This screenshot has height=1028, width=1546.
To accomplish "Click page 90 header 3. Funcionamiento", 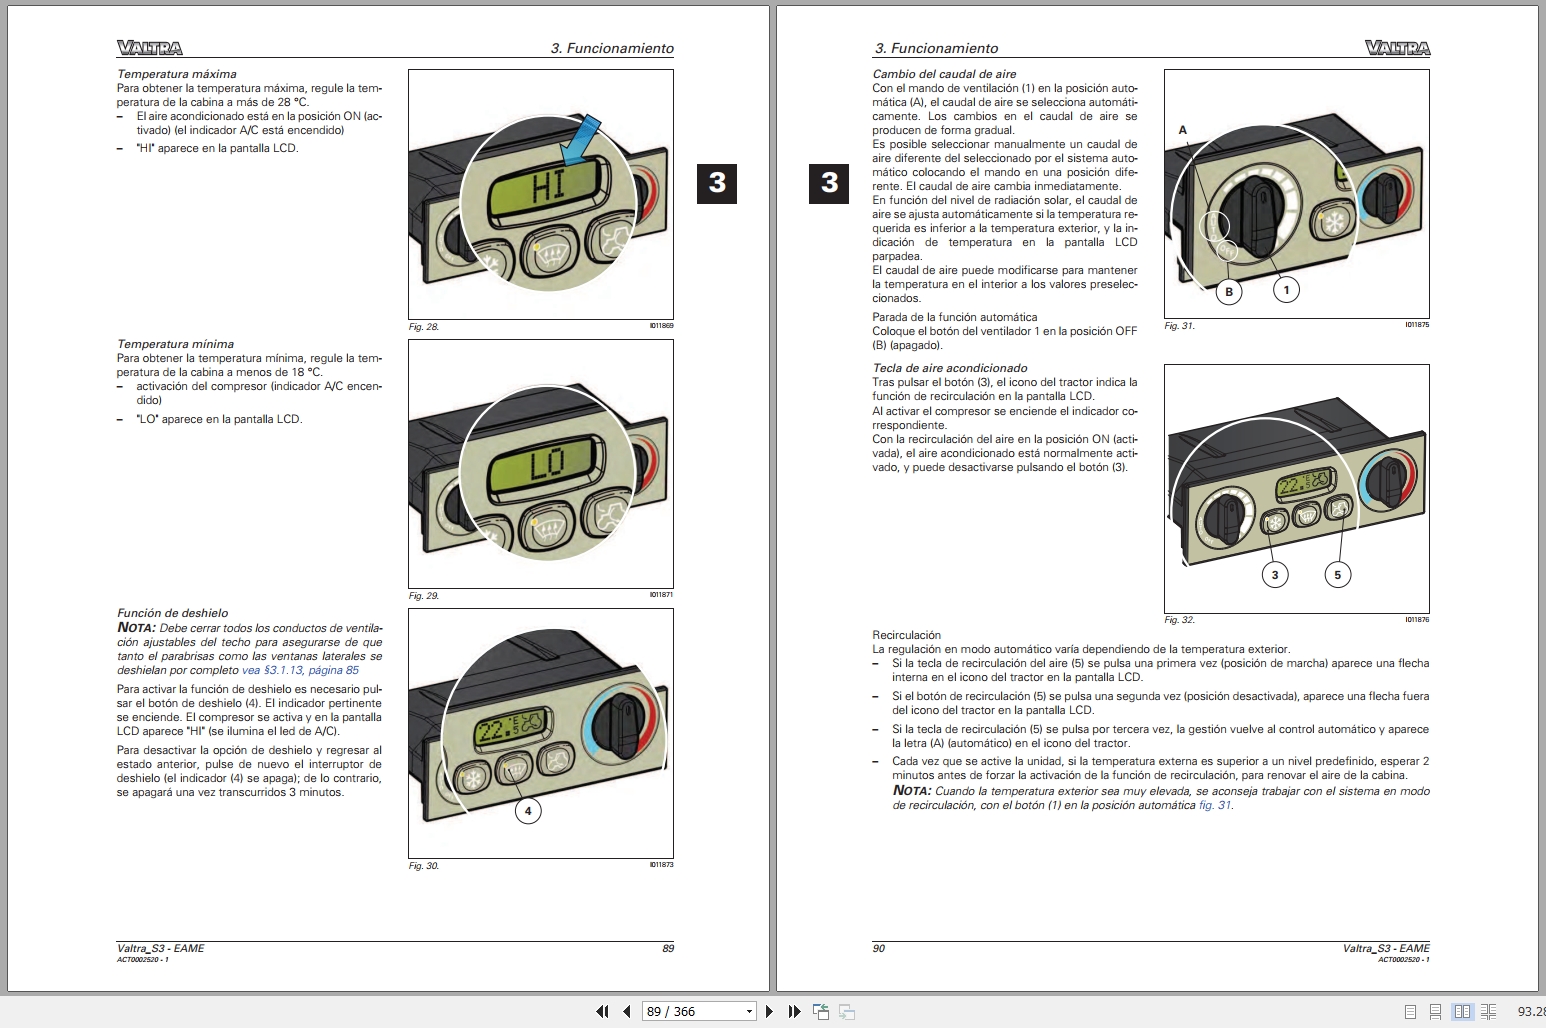I will pos(936,48).
